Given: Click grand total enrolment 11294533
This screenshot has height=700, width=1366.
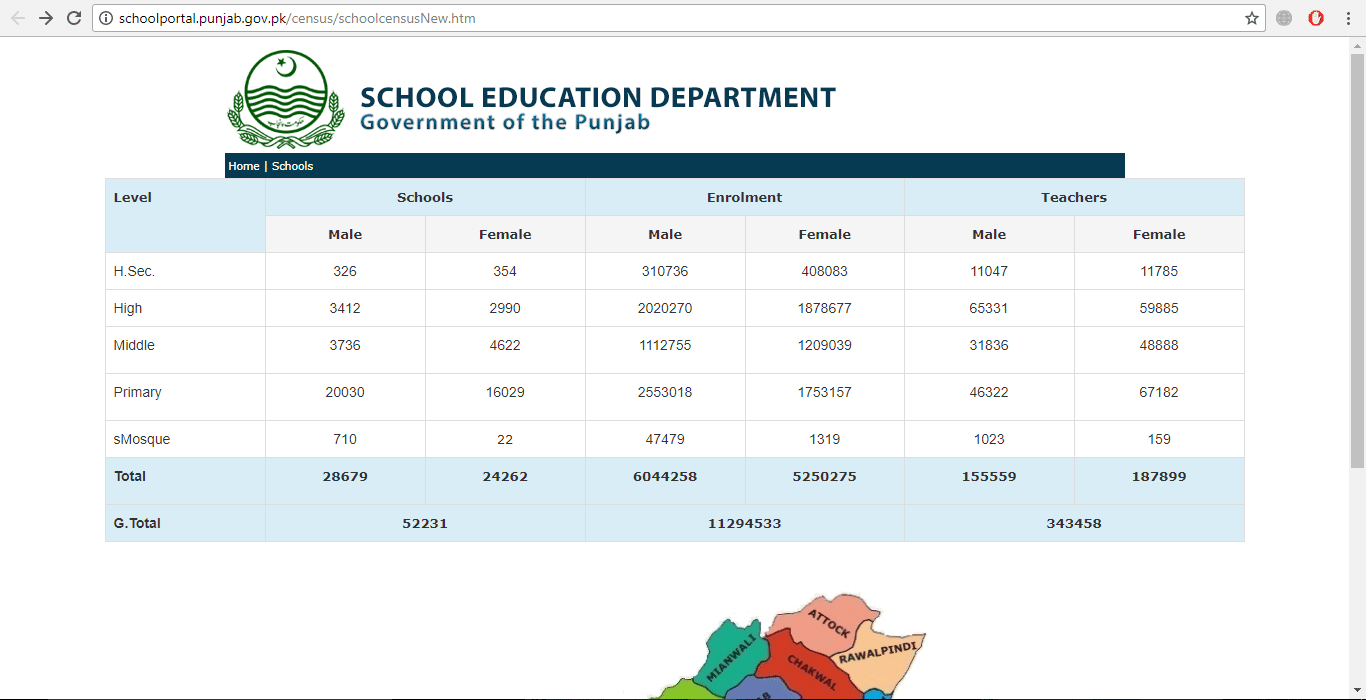Looking at the screenshot, I should (745, 523).
